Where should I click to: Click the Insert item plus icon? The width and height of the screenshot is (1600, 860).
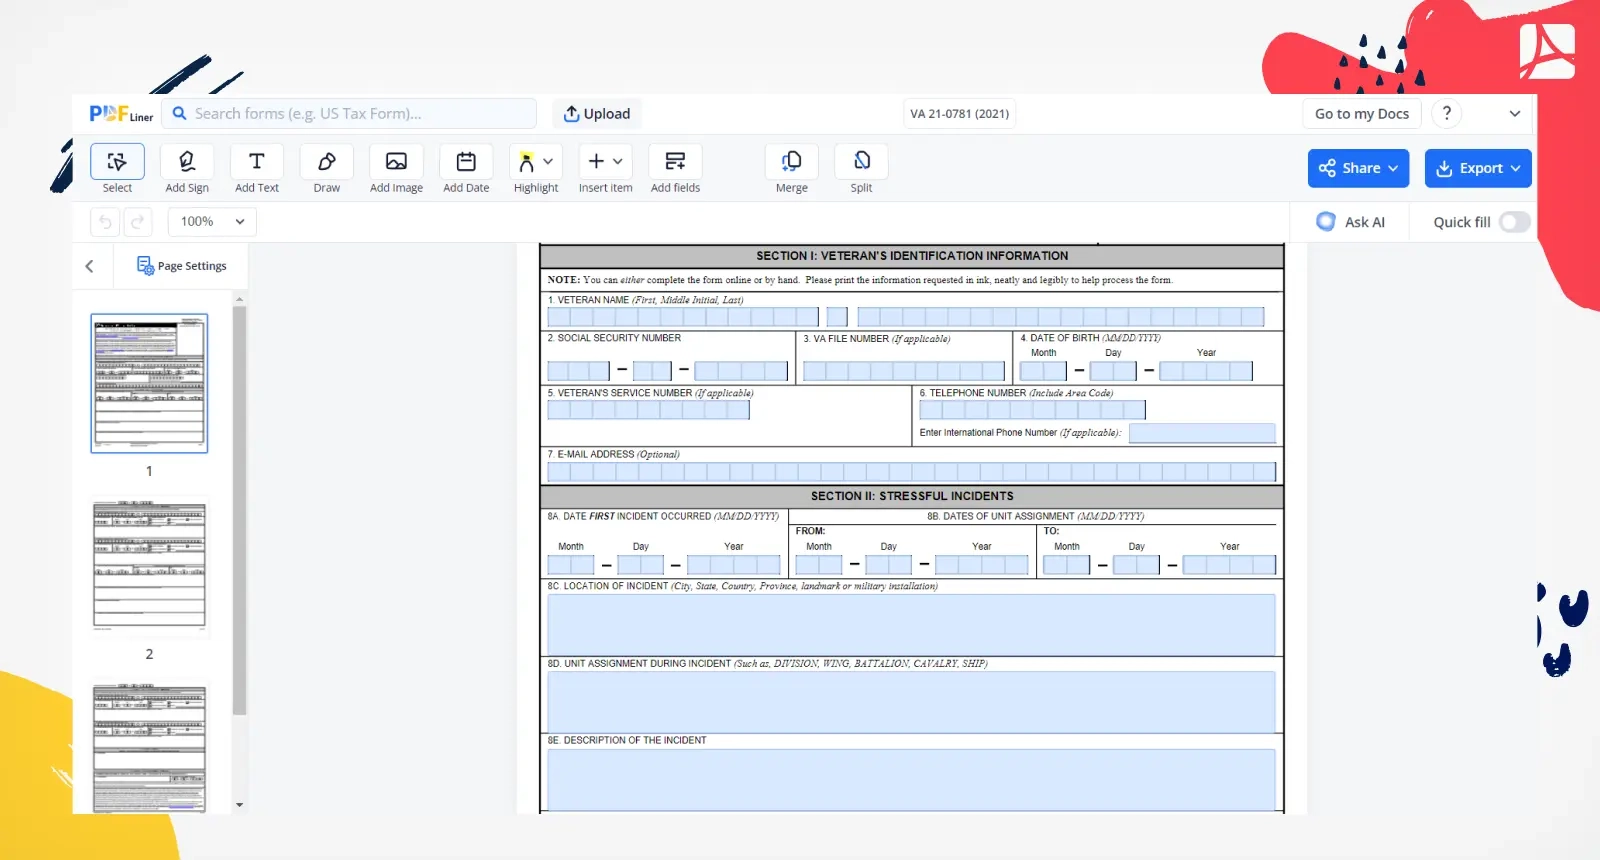point(596,161)
